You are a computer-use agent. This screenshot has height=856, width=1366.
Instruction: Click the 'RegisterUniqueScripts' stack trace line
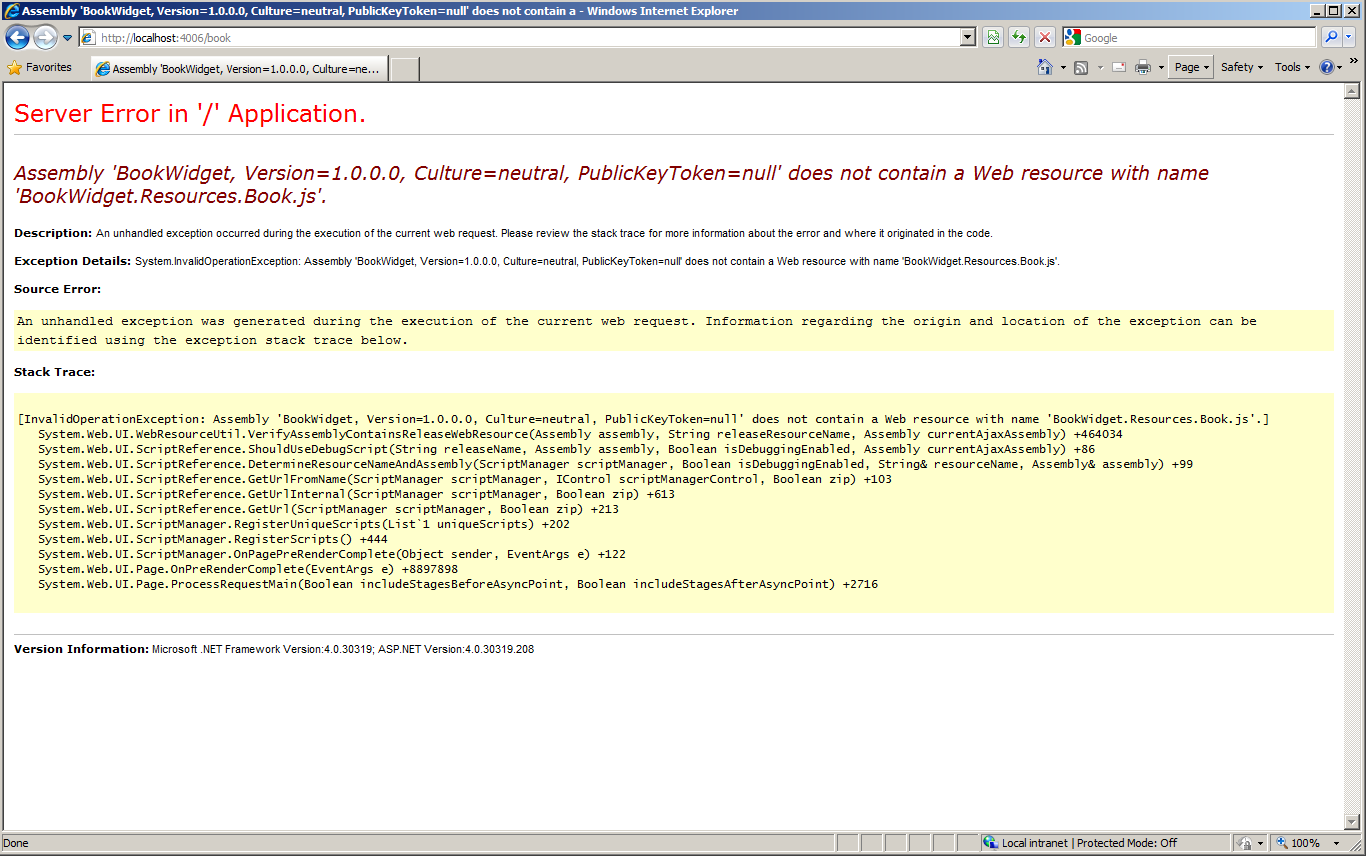coord(304,524)
